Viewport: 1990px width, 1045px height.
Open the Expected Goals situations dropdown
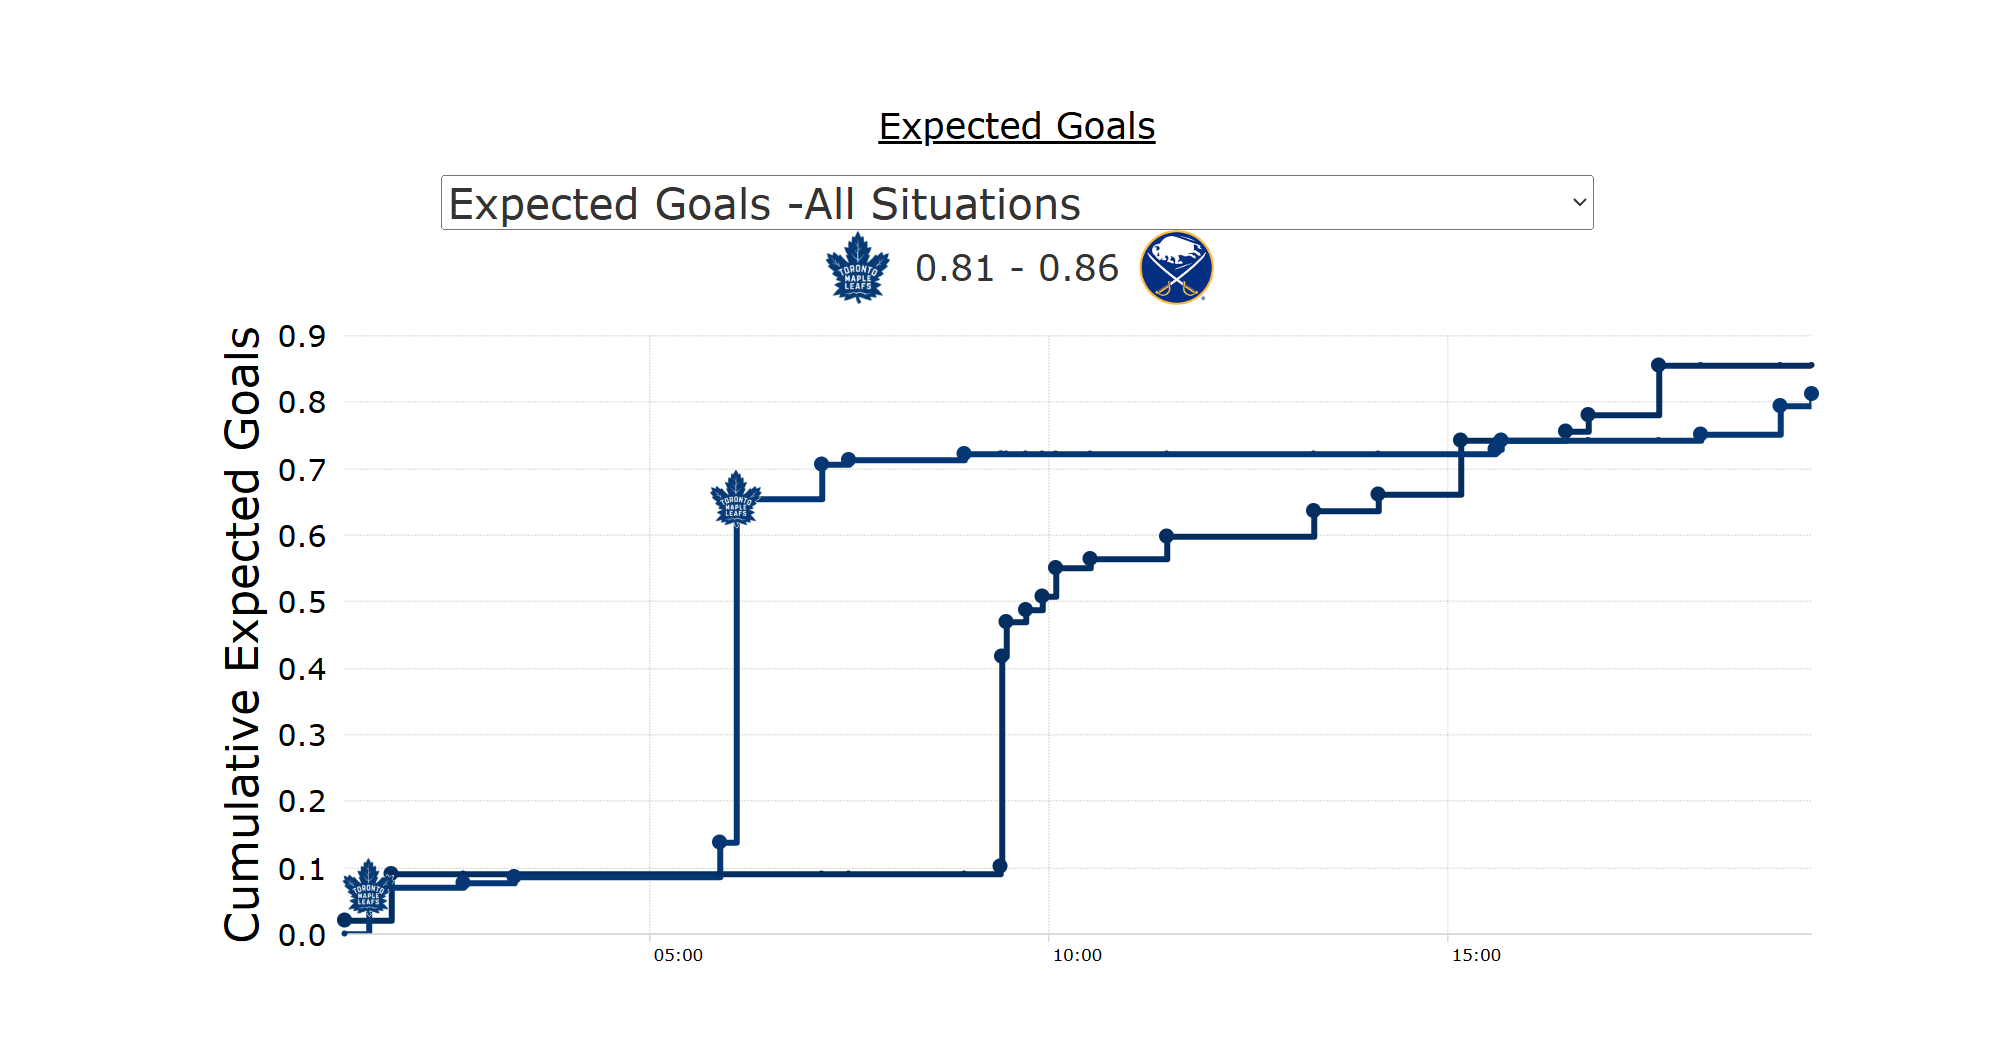coord(1016,203)
